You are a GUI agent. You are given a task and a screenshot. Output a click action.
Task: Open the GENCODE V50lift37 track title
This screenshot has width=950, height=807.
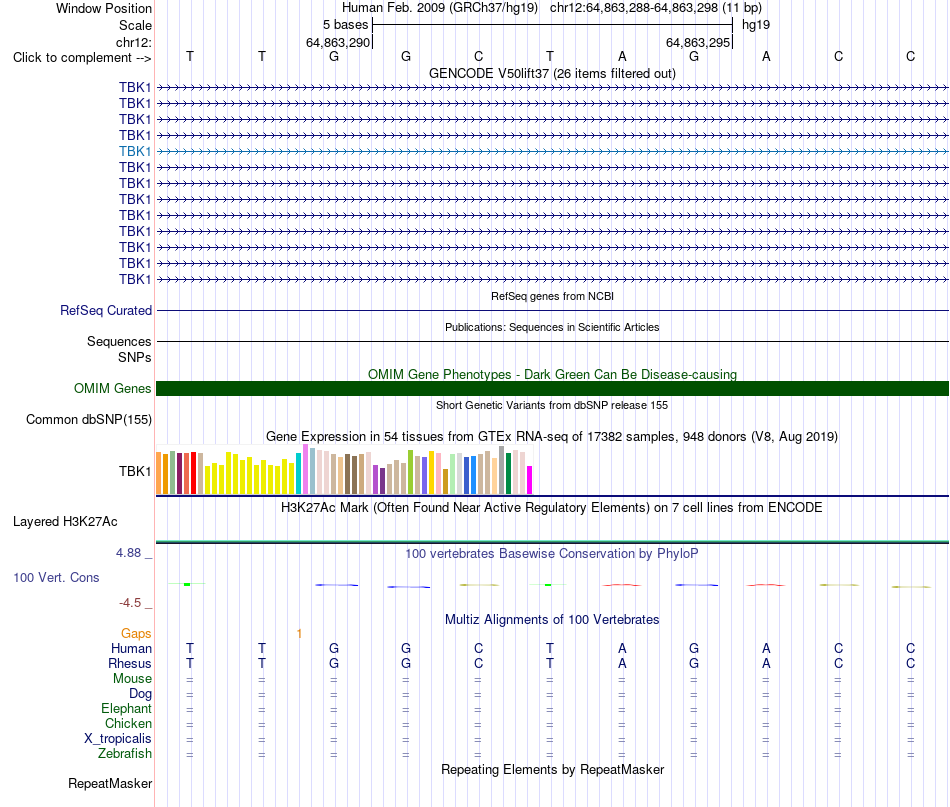(552, 73)
